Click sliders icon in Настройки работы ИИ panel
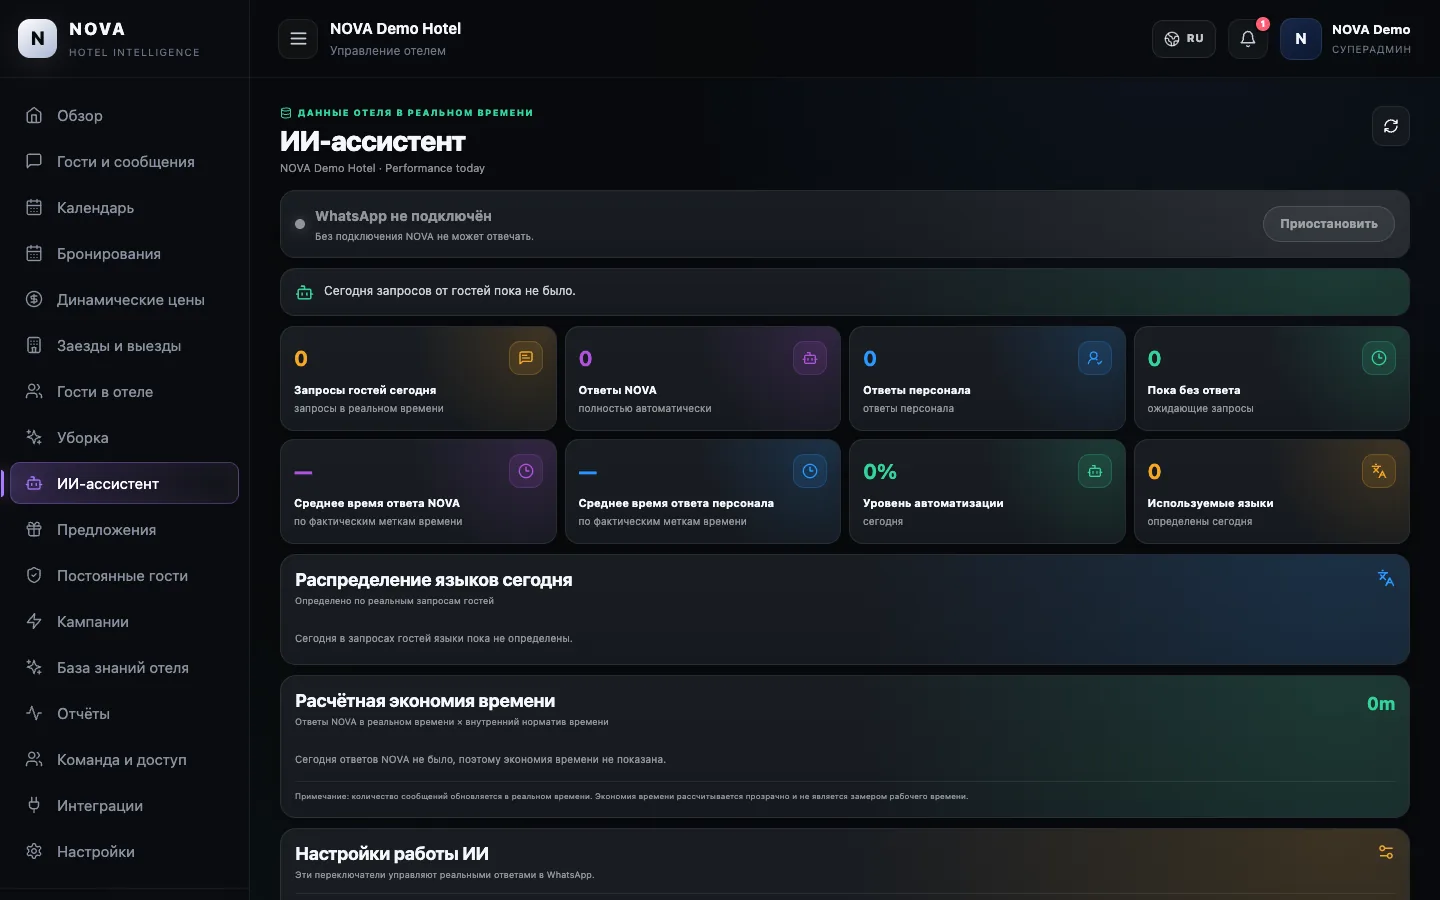The height and width of the screenshot is (900, 1440). coord(1386,852)
